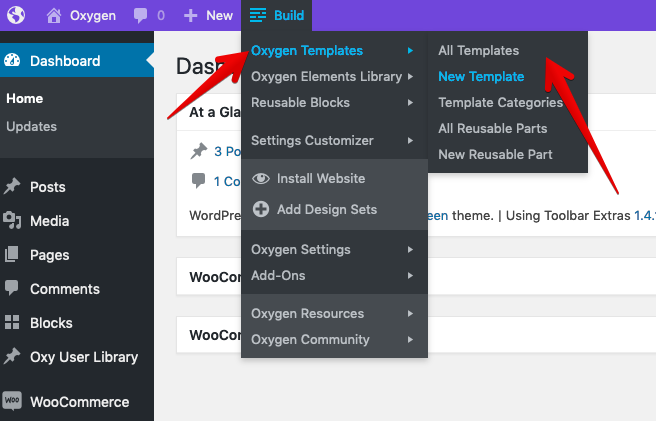Choose All Reusable Parts in submenu
The width and height of the screenshot is (656, 421).
coord(492,128)
